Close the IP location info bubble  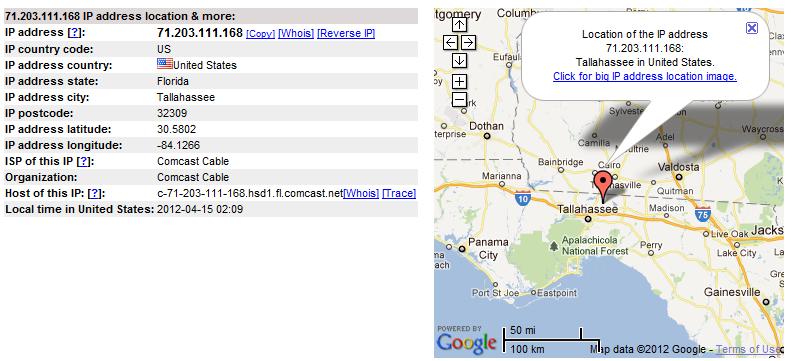[752, 28]
